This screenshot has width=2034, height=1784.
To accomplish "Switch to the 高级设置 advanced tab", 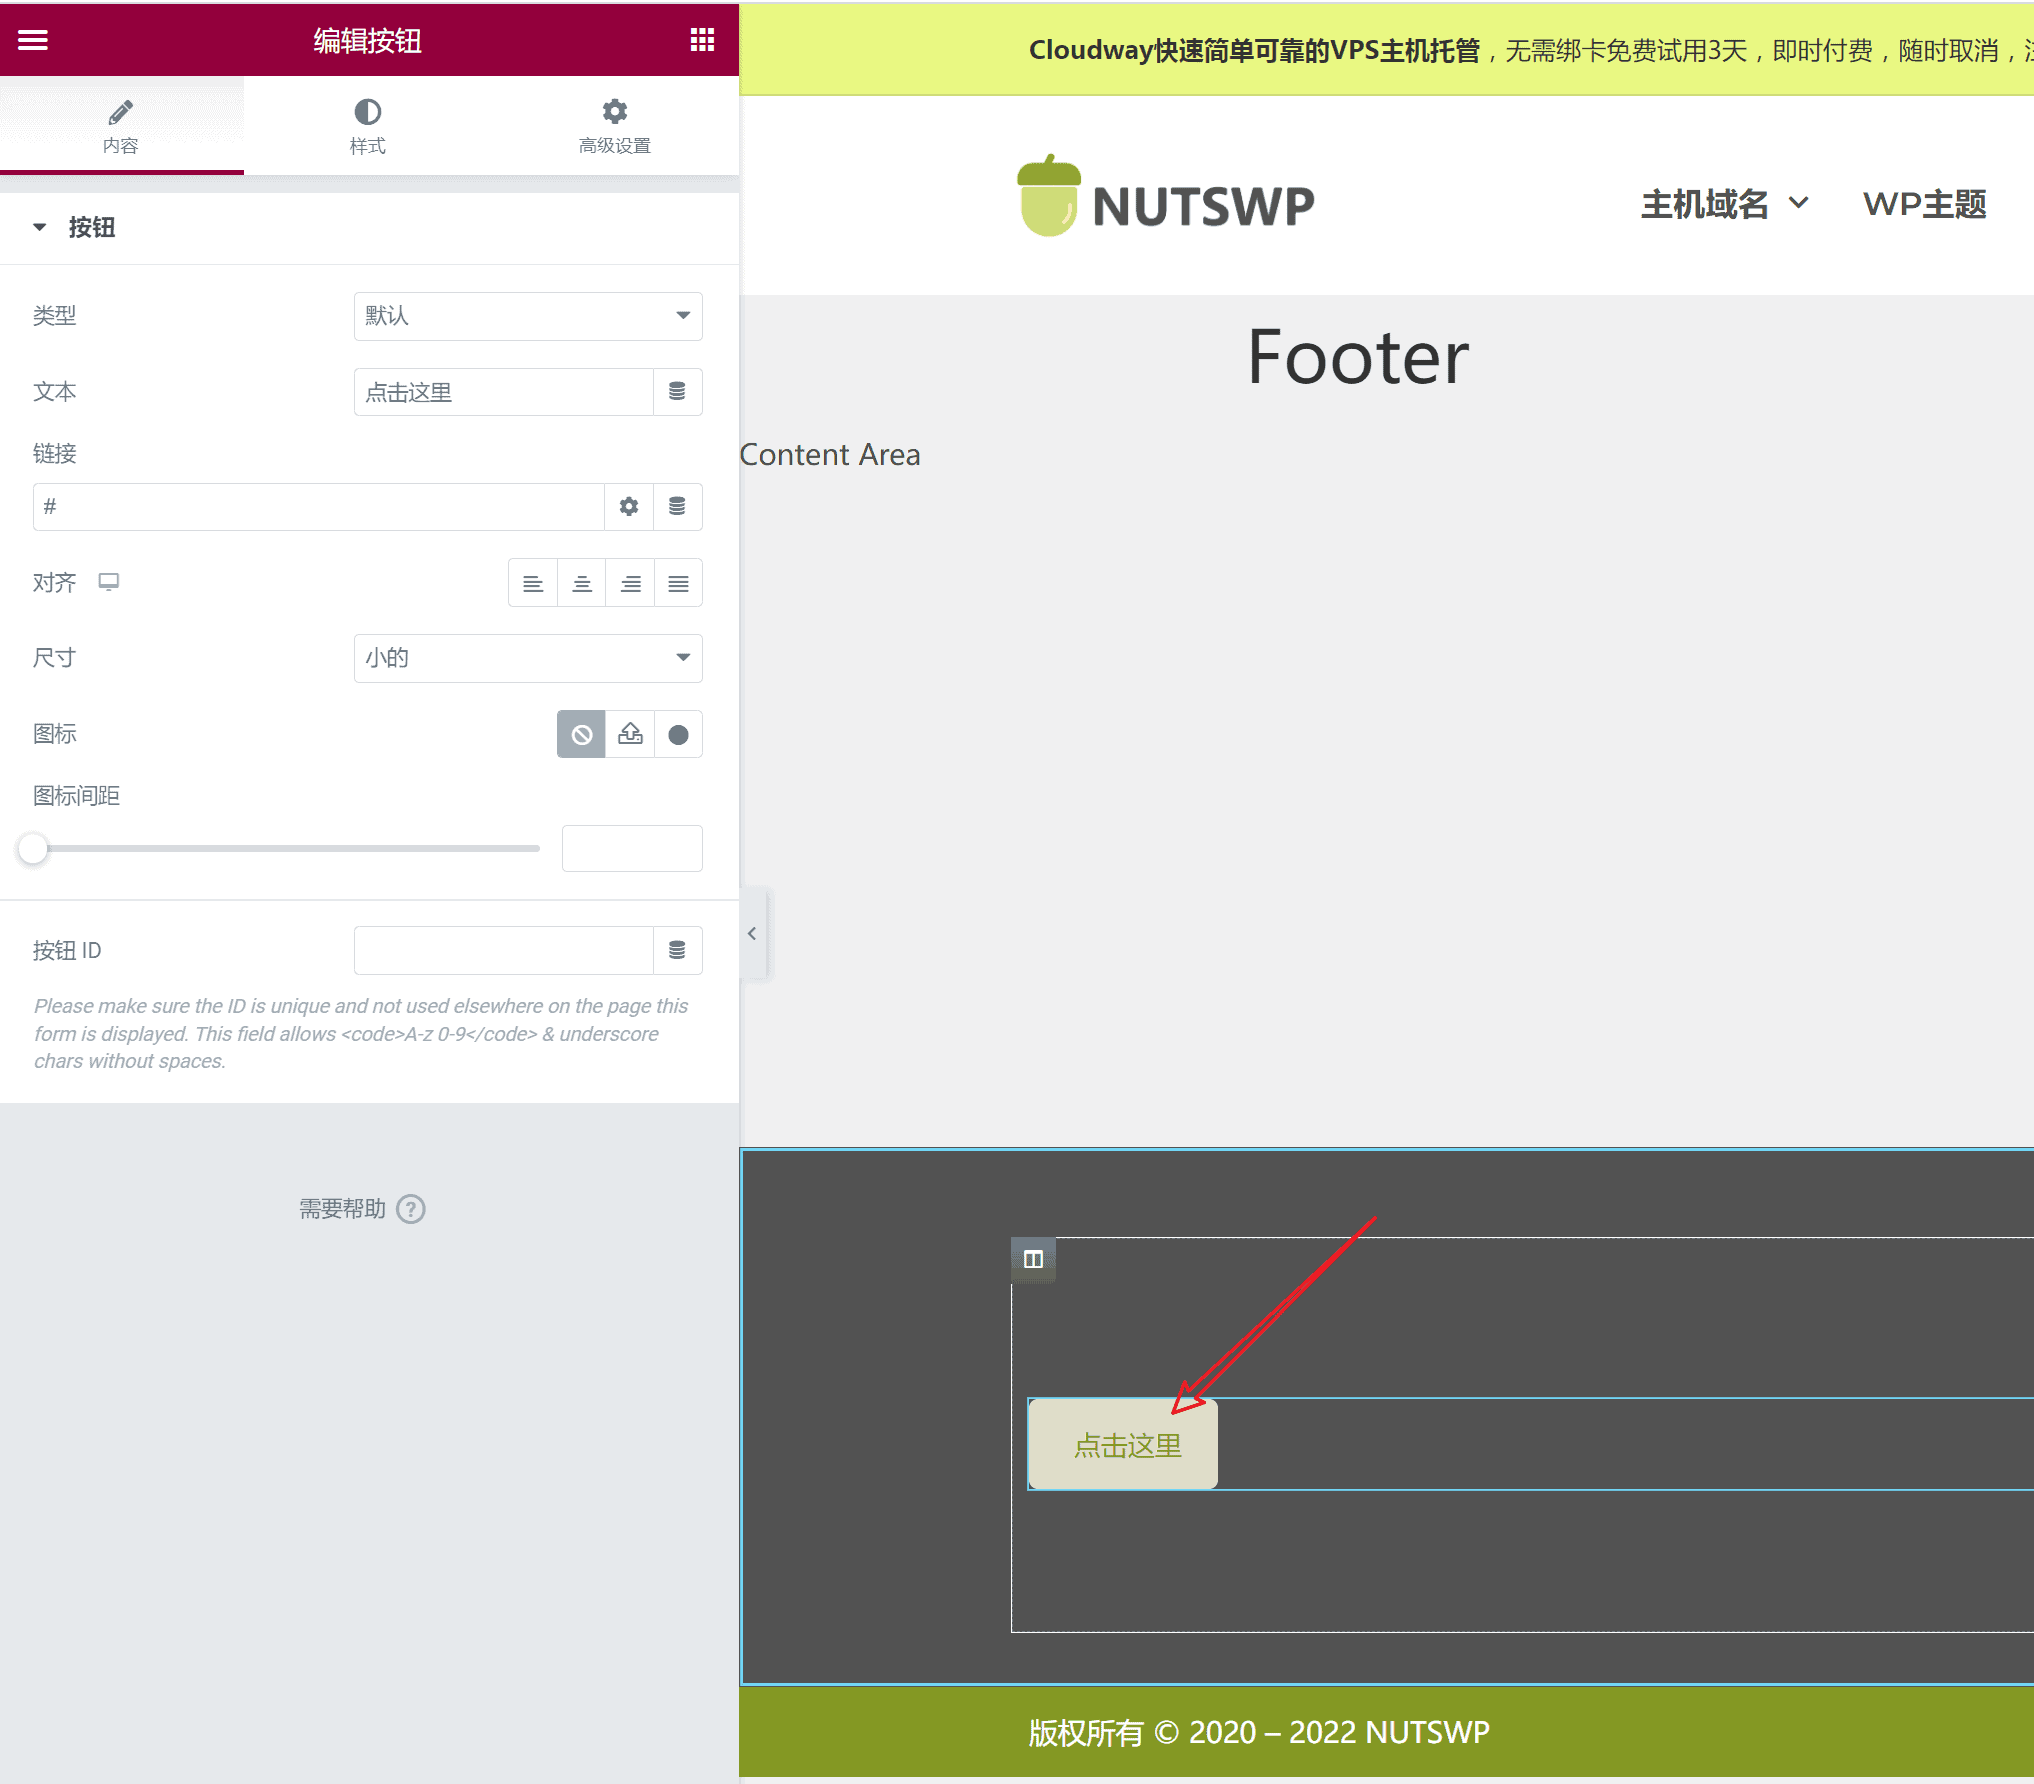I will [x=614, y=126].
